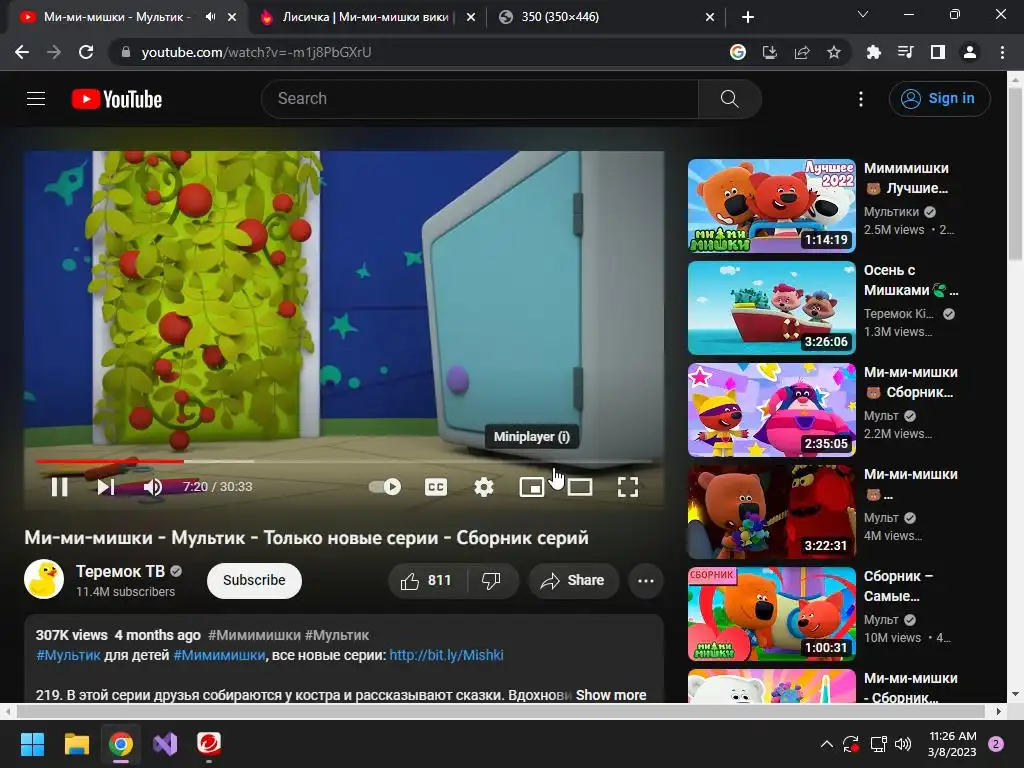Open the 1:14:19 Лучшее 2022 video thumbnail

771,206
